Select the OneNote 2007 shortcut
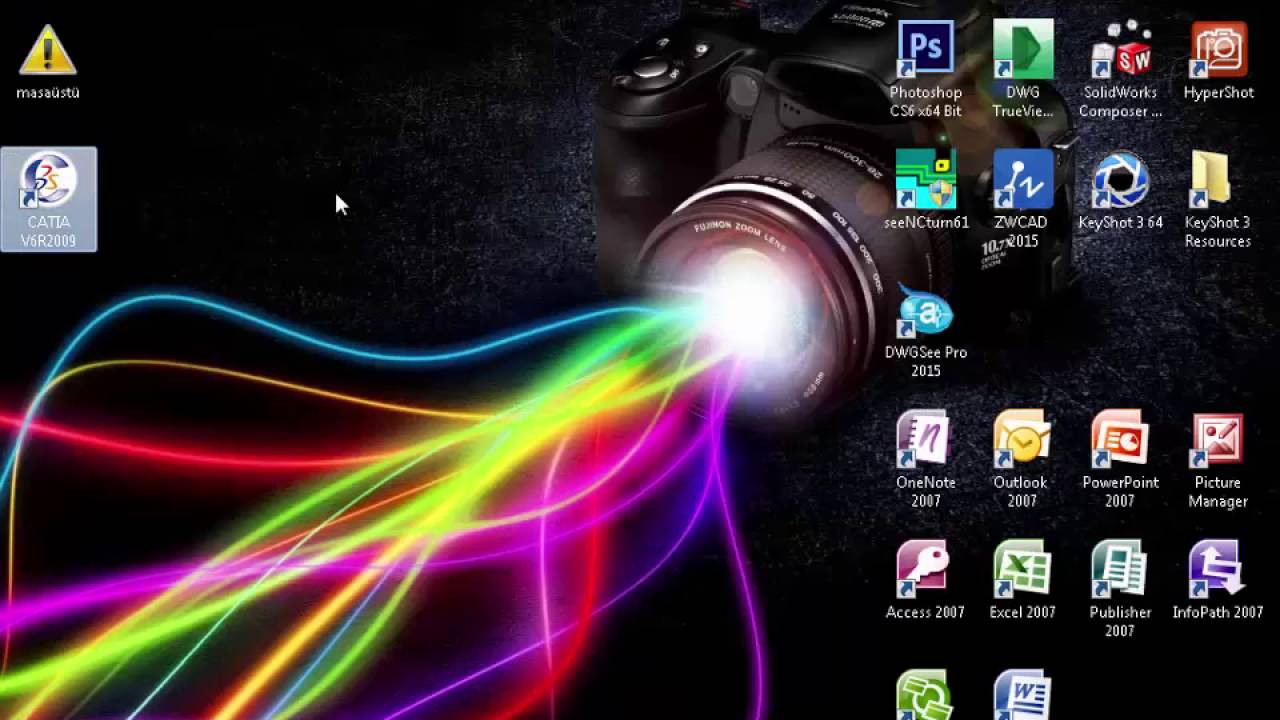This screenshot has width=1280, height=720. click(926, 459)
